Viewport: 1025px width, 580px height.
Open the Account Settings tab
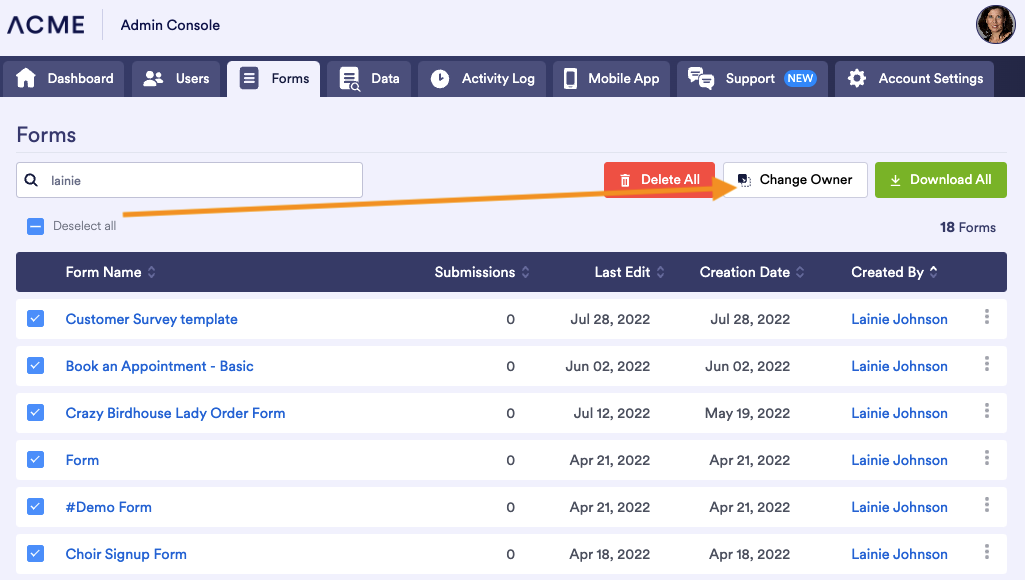(x=915, y=79)
